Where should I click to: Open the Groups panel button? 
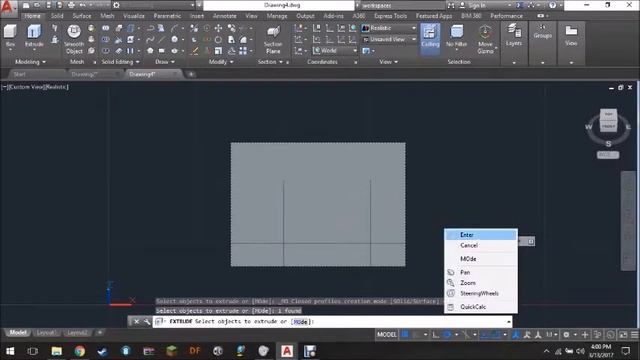coord(542,31)
